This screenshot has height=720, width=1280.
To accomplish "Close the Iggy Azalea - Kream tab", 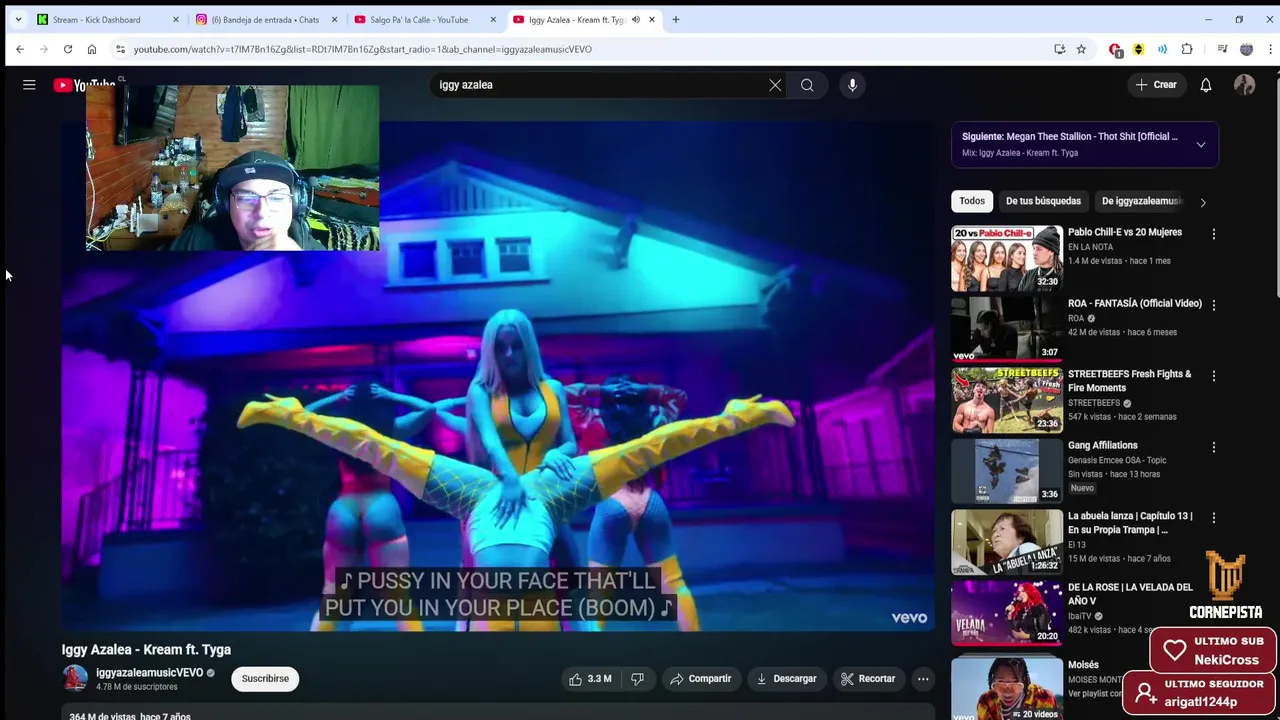I will 652,20.
